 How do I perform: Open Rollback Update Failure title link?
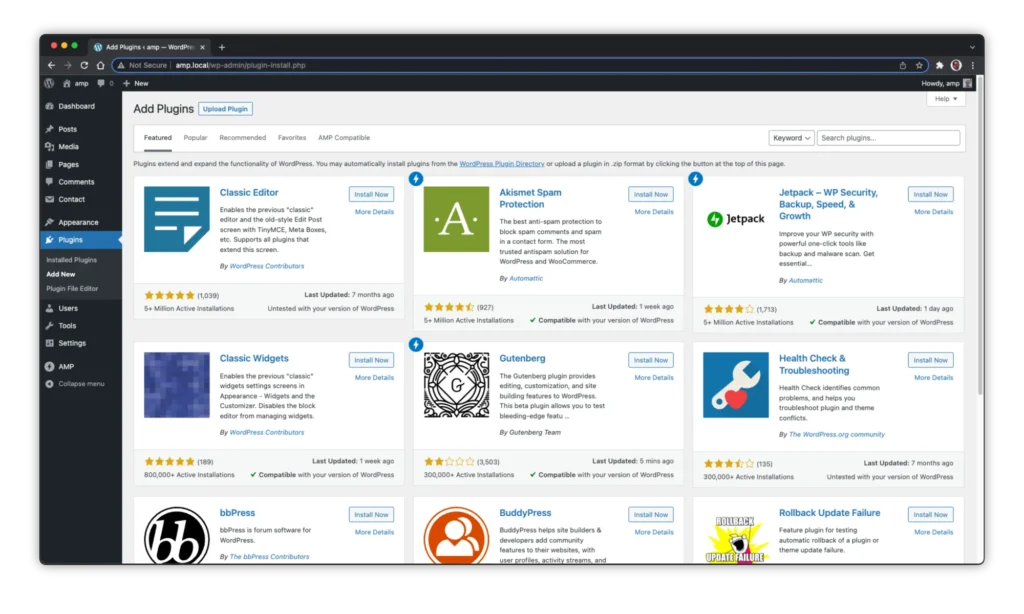829,513
